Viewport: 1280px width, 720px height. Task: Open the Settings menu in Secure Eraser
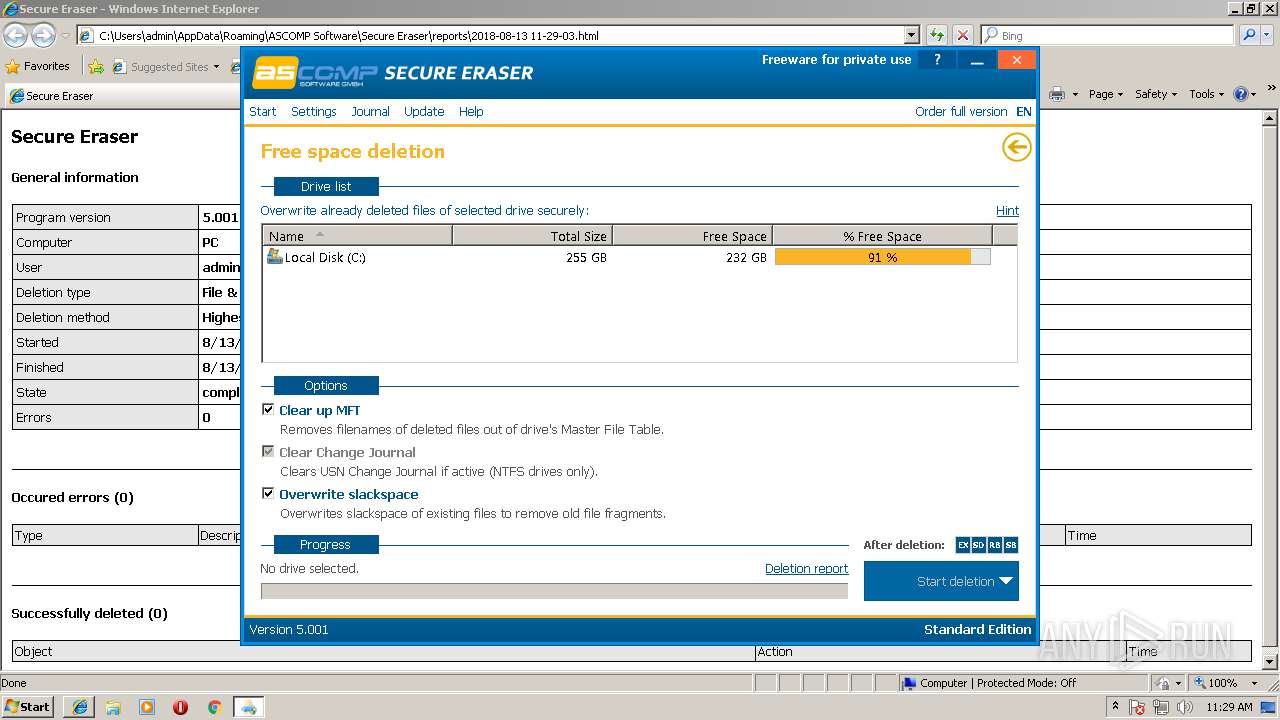click(x=314, y=111)
